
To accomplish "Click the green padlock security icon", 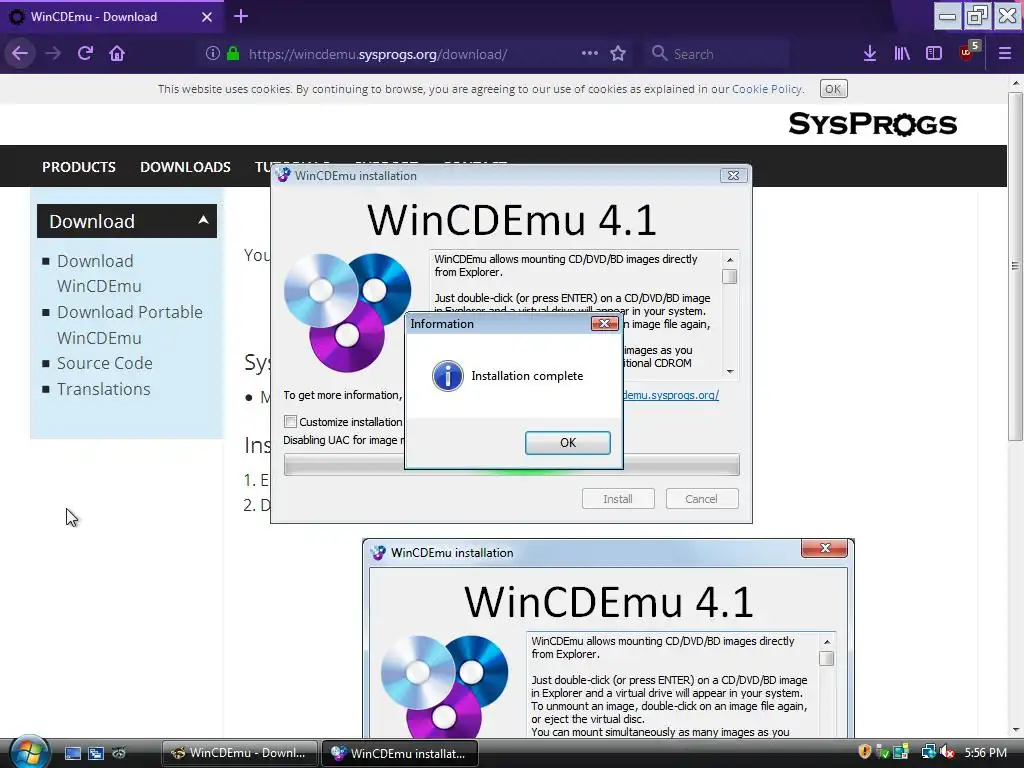I will (x=232, y=54).
